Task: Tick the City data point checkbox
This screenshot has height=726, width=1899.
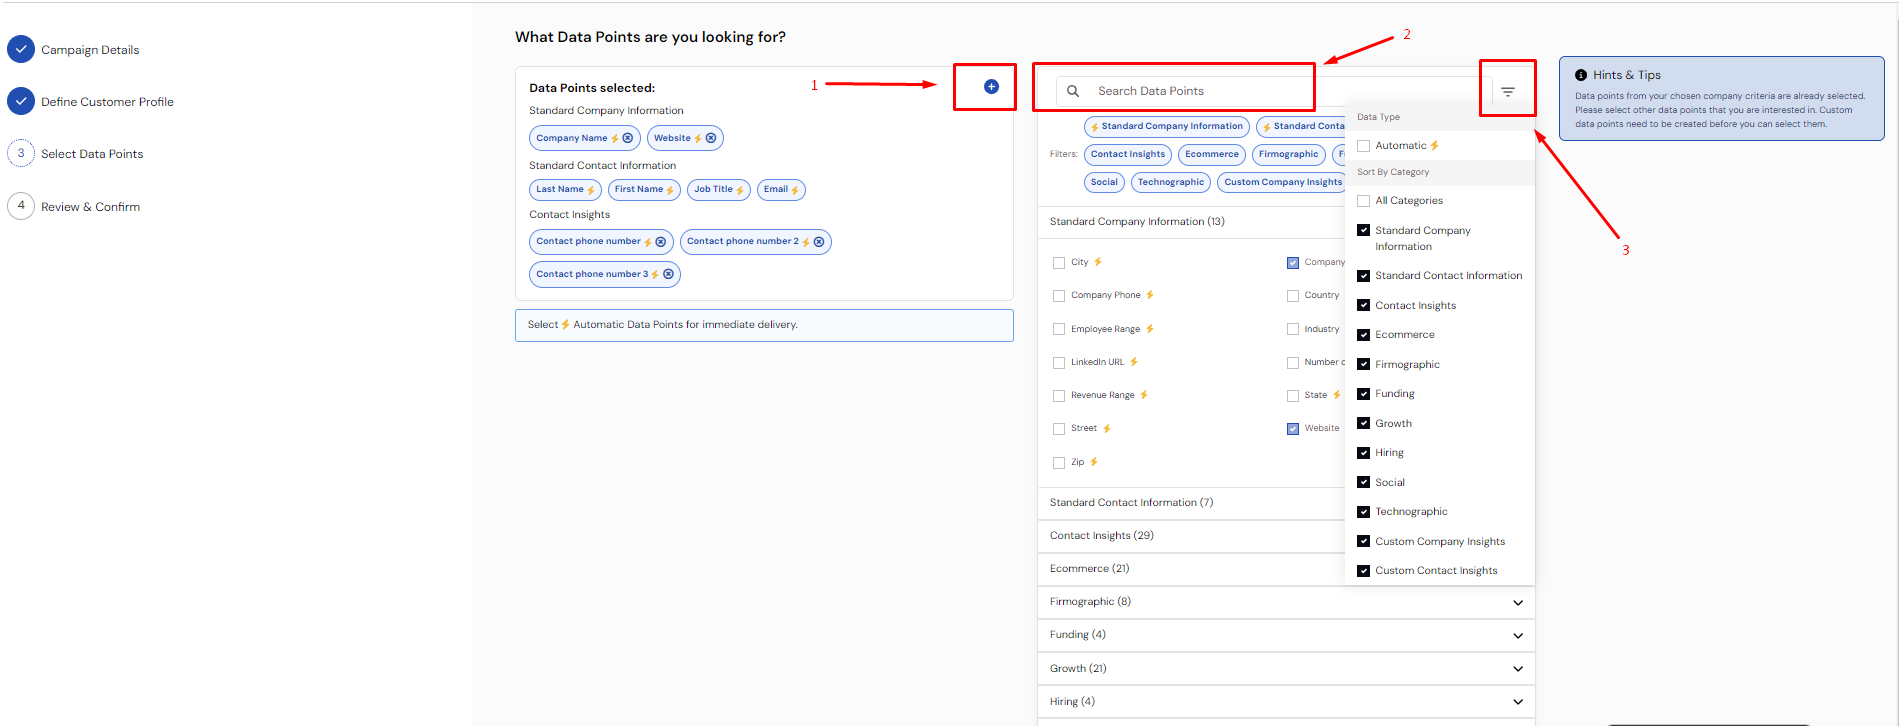Action: [x=1059, y=263]
